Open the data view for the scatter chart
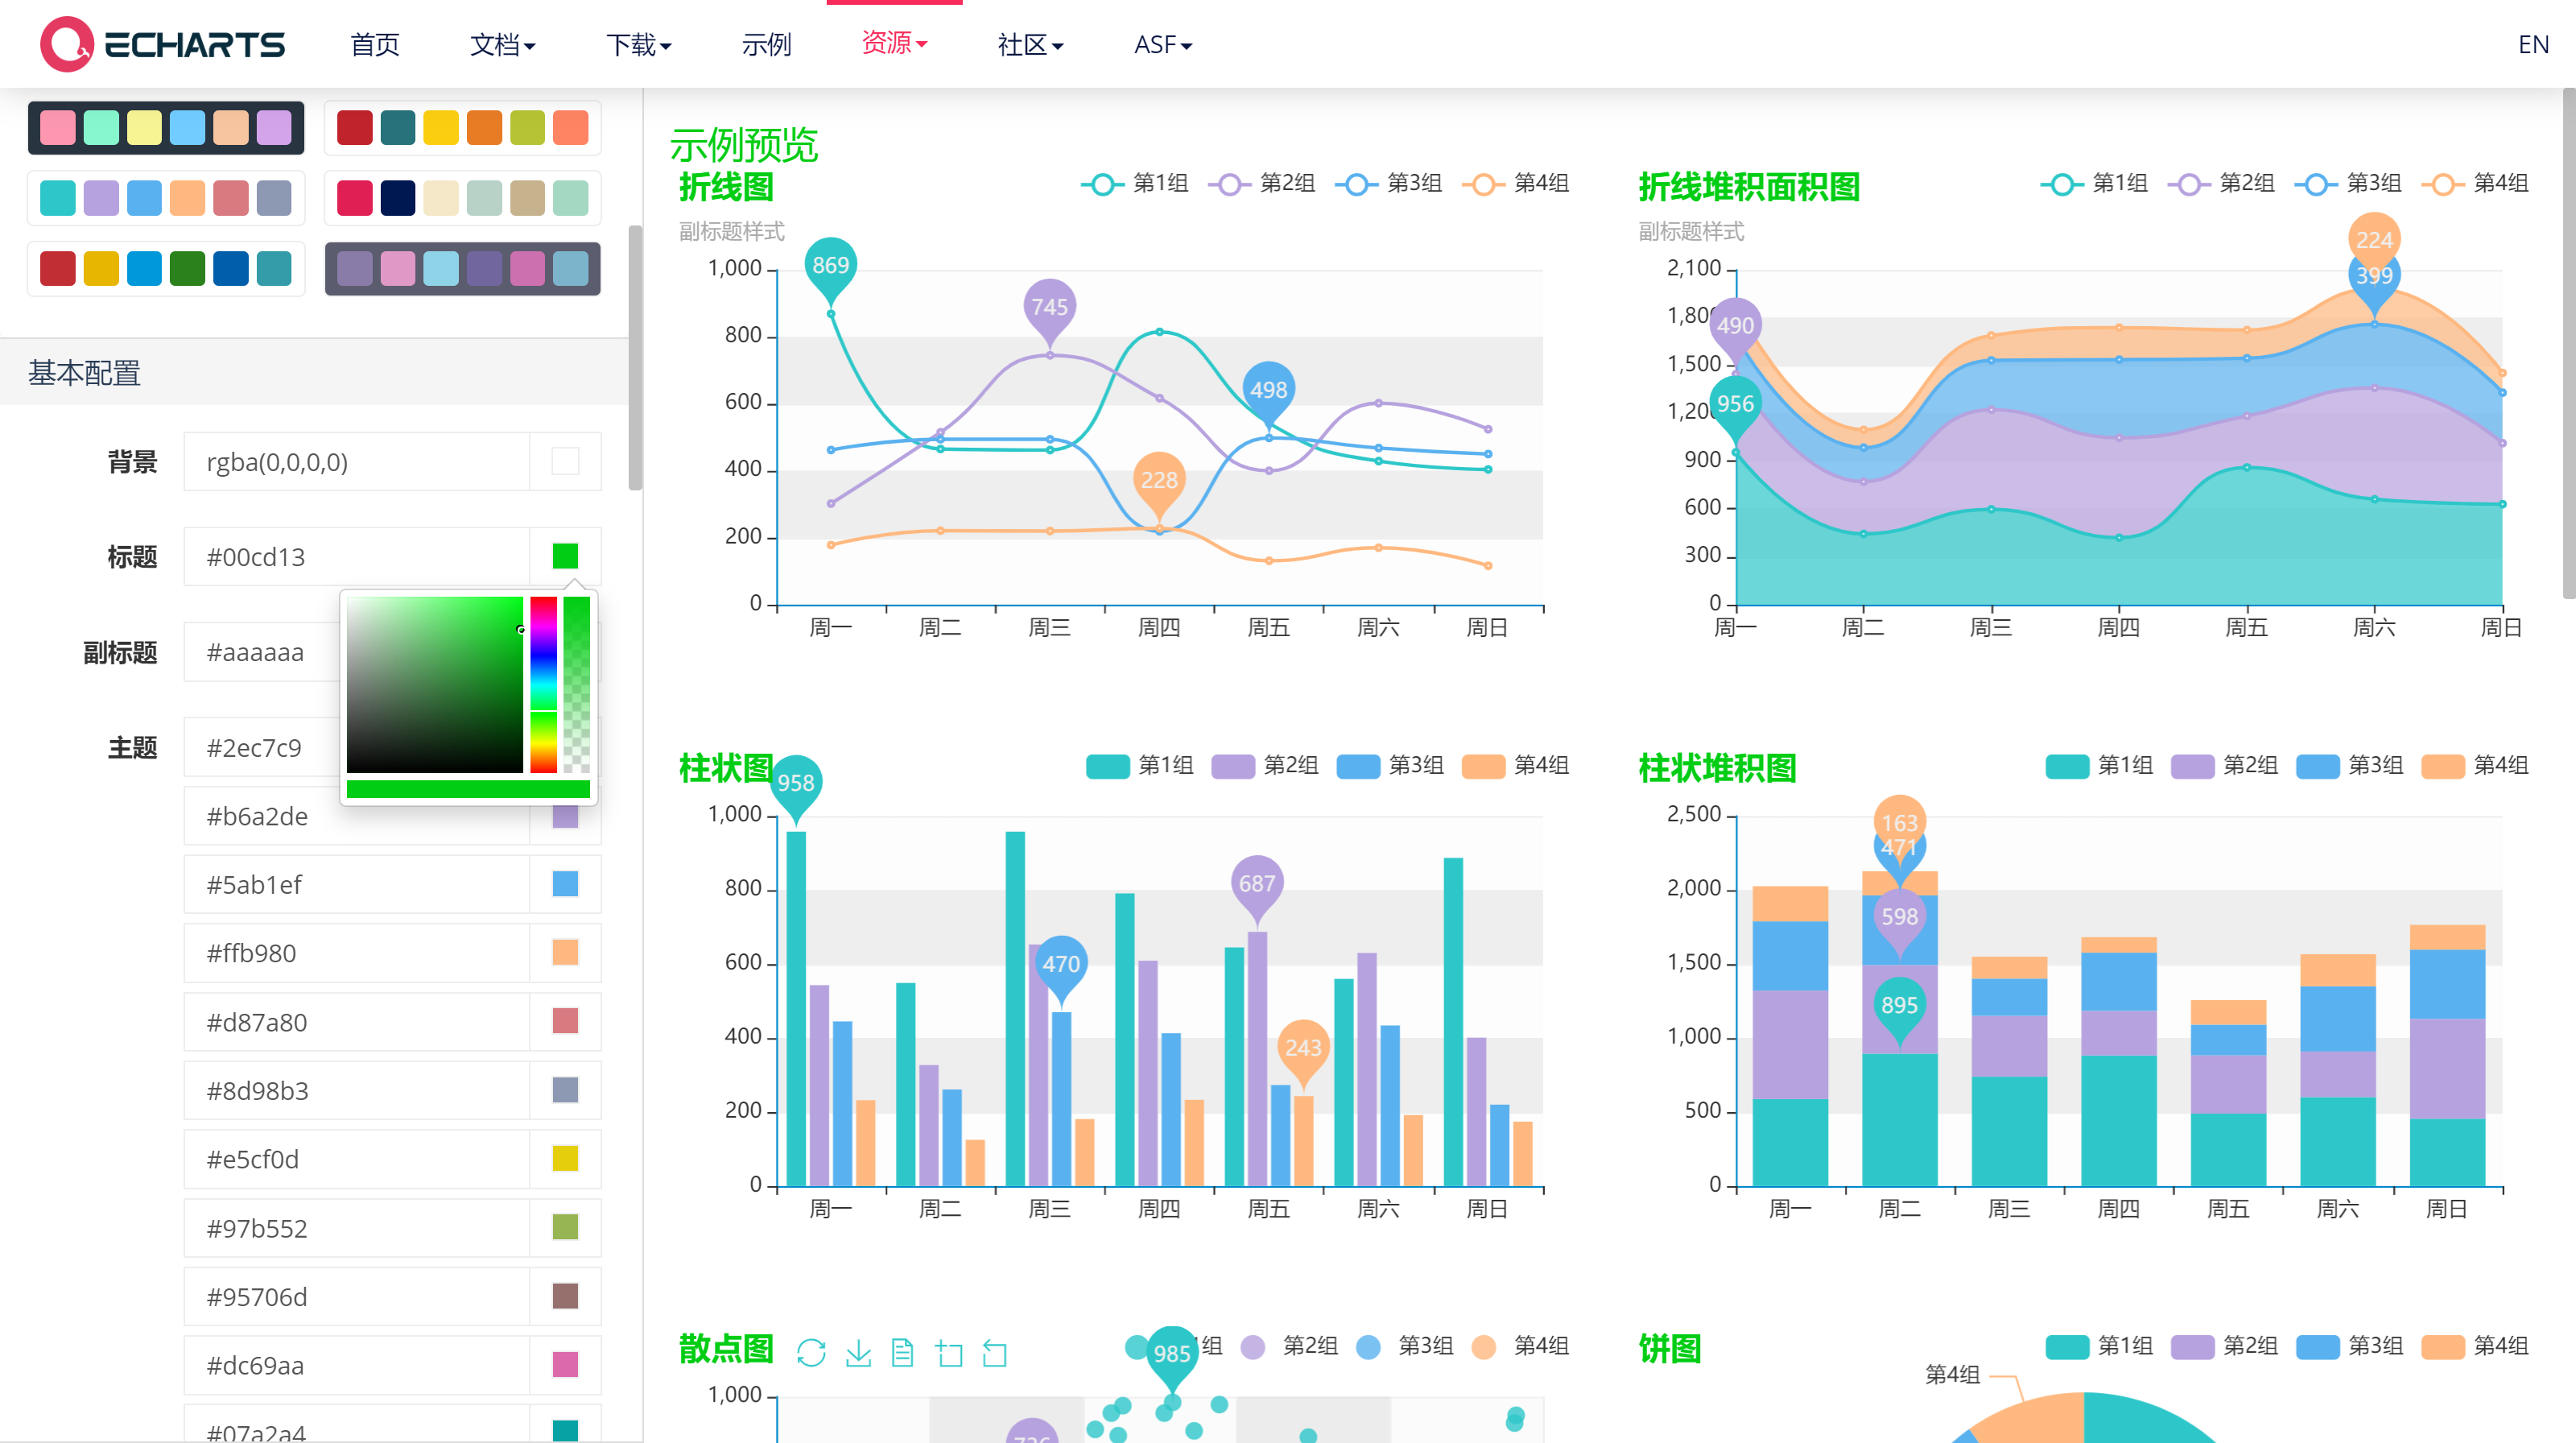2576x1443 pixels. pos(903,1352)
